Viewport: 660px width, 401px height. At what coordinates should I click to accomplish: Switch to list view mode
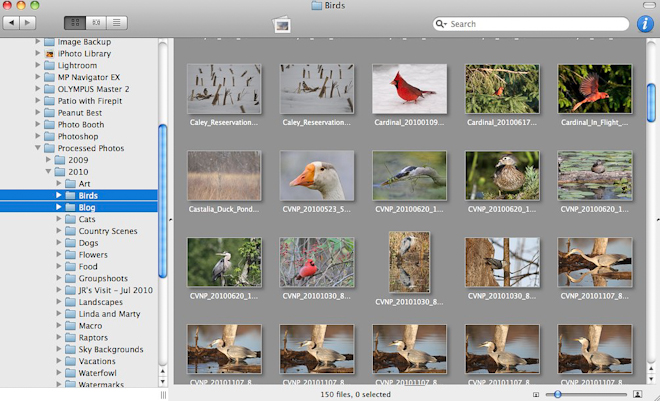[117, 23]
